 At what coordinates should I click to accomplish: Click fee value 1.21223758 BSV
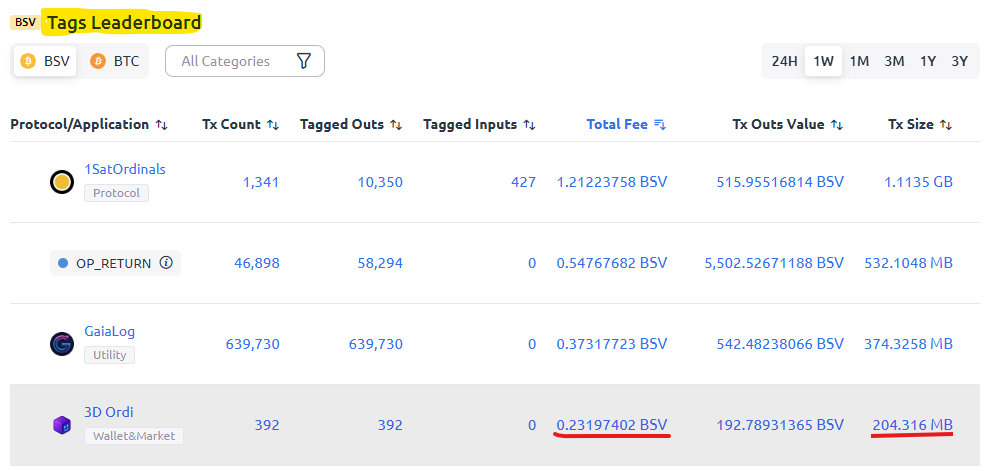612,182
